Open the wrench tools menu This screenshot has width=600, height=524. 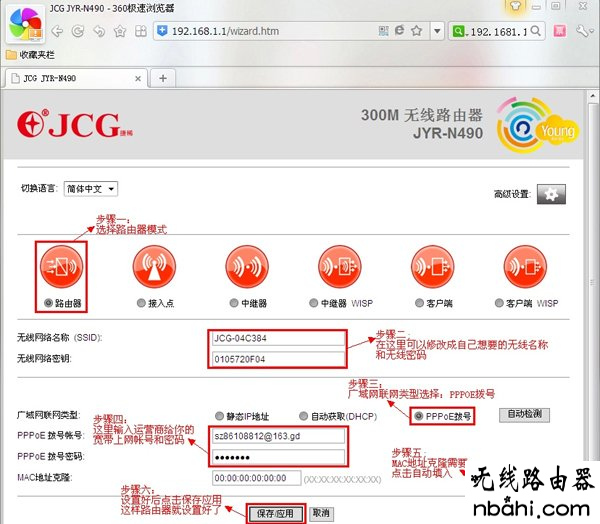pos(584,31)
